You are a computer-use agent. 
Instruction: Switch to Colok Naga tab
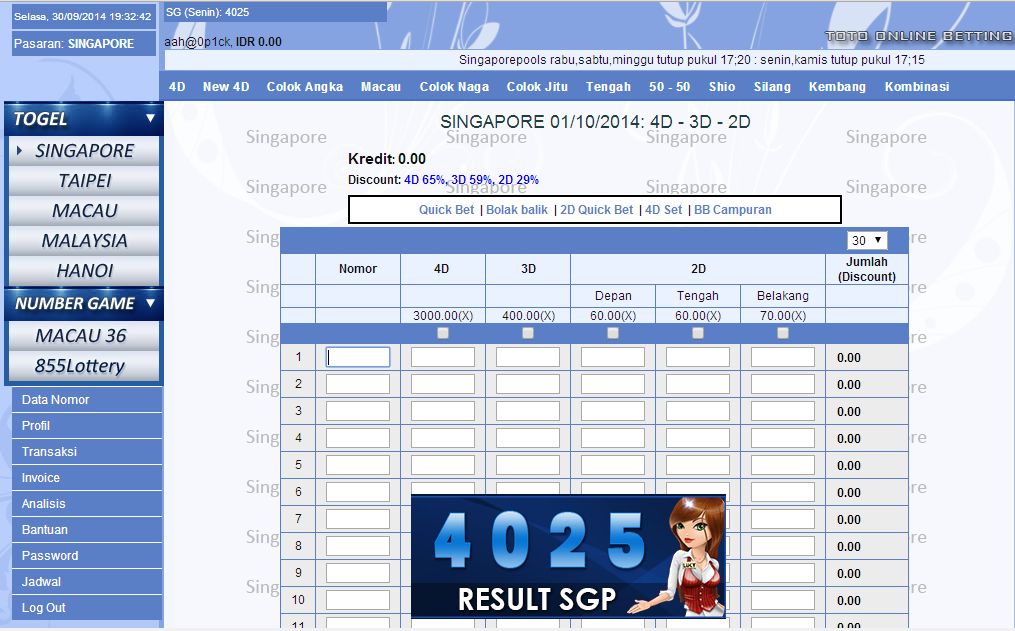pos(454,87)
